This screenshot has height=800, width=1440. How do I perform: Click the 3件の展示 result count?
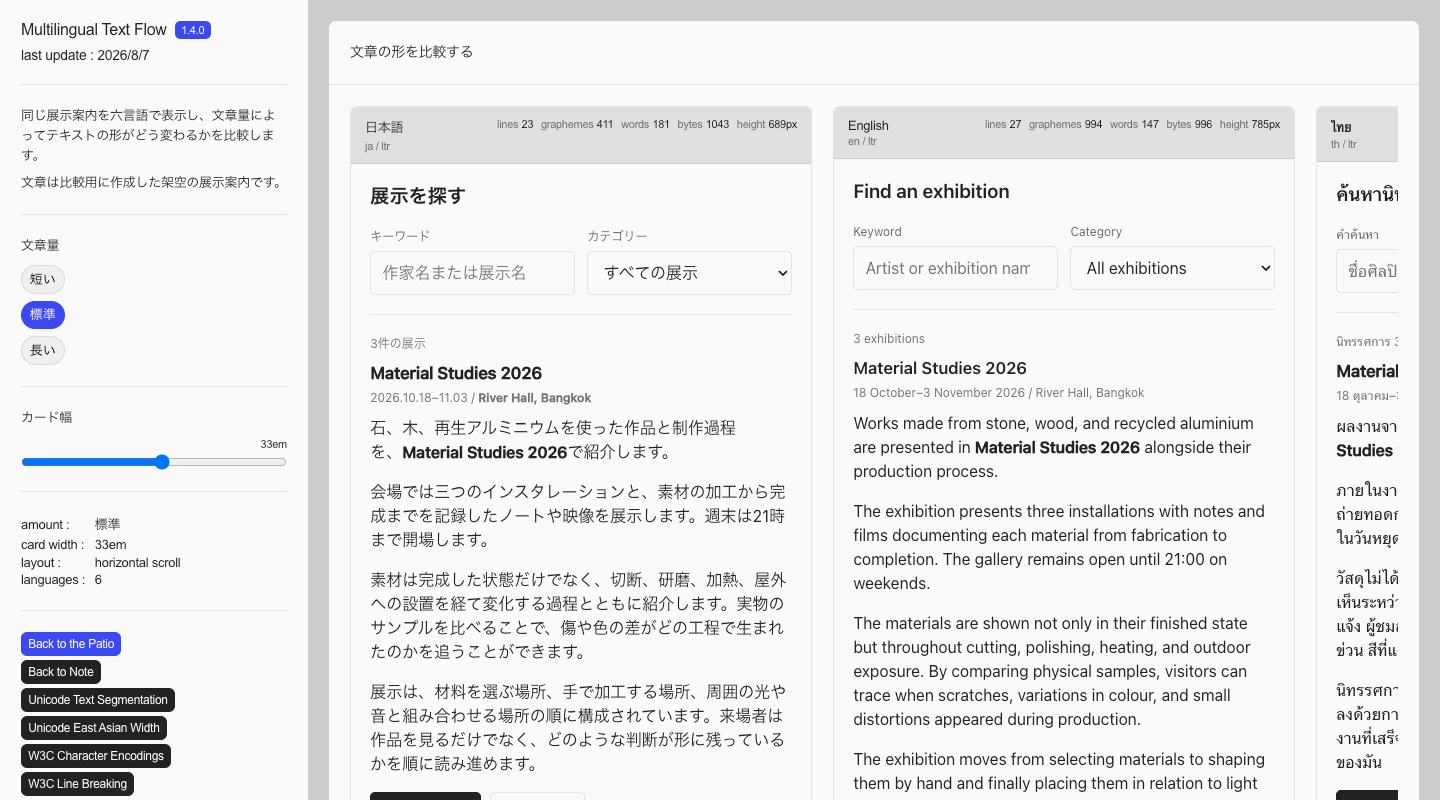point(398,343)
